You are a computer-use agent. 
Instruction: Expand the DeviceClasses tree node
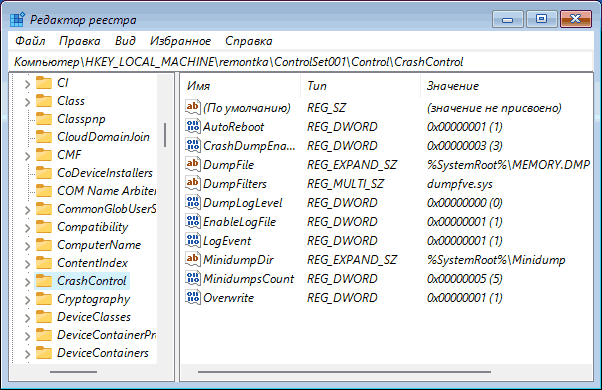tap(27, 318)
